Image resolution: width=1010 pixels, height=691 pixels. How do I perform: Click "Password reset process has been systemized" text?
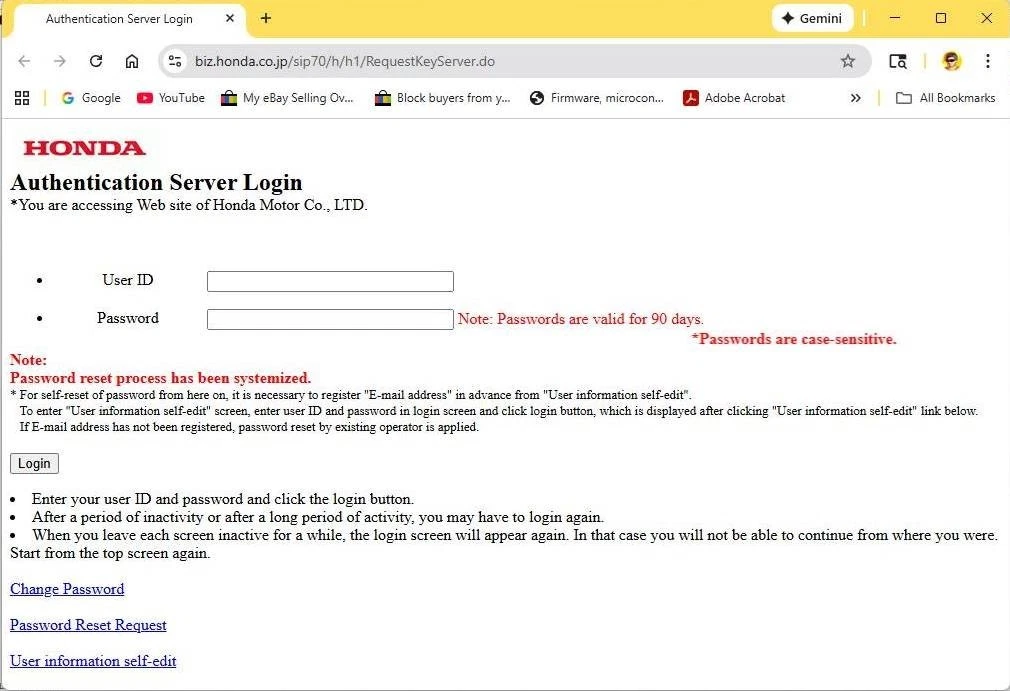click(x=160, y=377)
